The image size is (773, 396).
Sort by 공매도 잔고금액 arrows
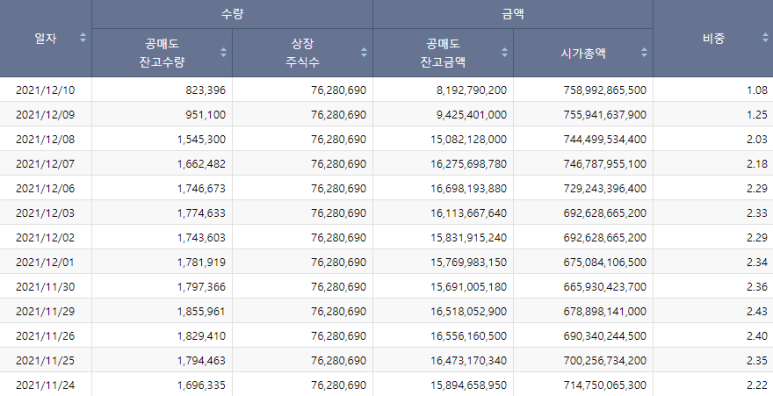(504, 52)
